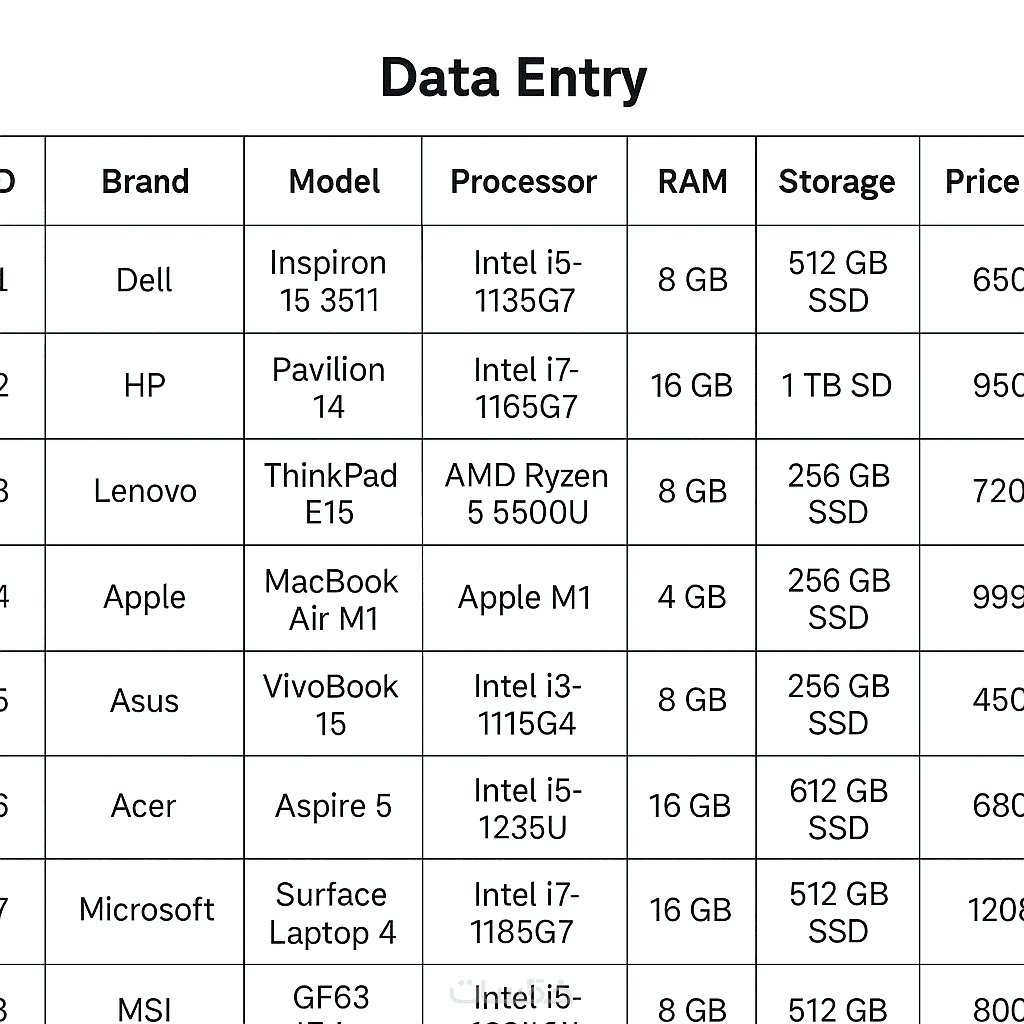Select the Aspire 5 model cell
This screenshot has height=1024, width=1024.
[334, 807]
